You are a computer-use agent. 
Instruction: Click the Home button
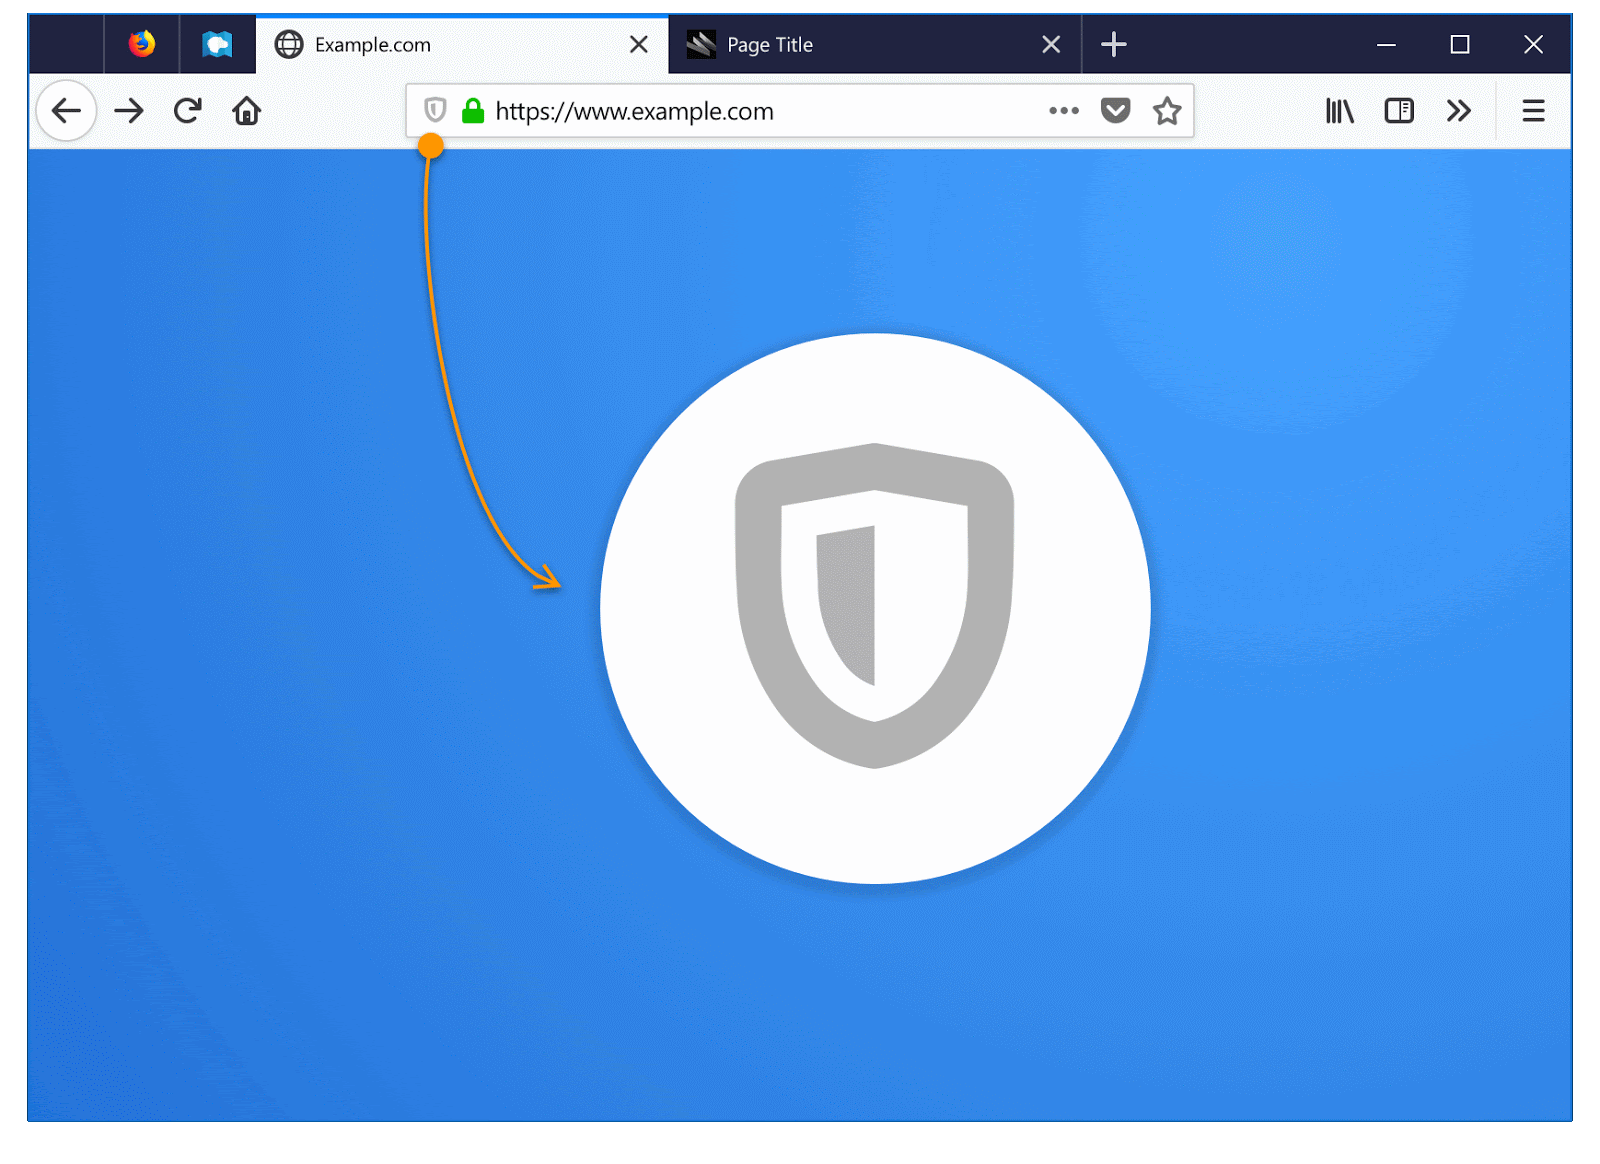(x=247, y=111)
